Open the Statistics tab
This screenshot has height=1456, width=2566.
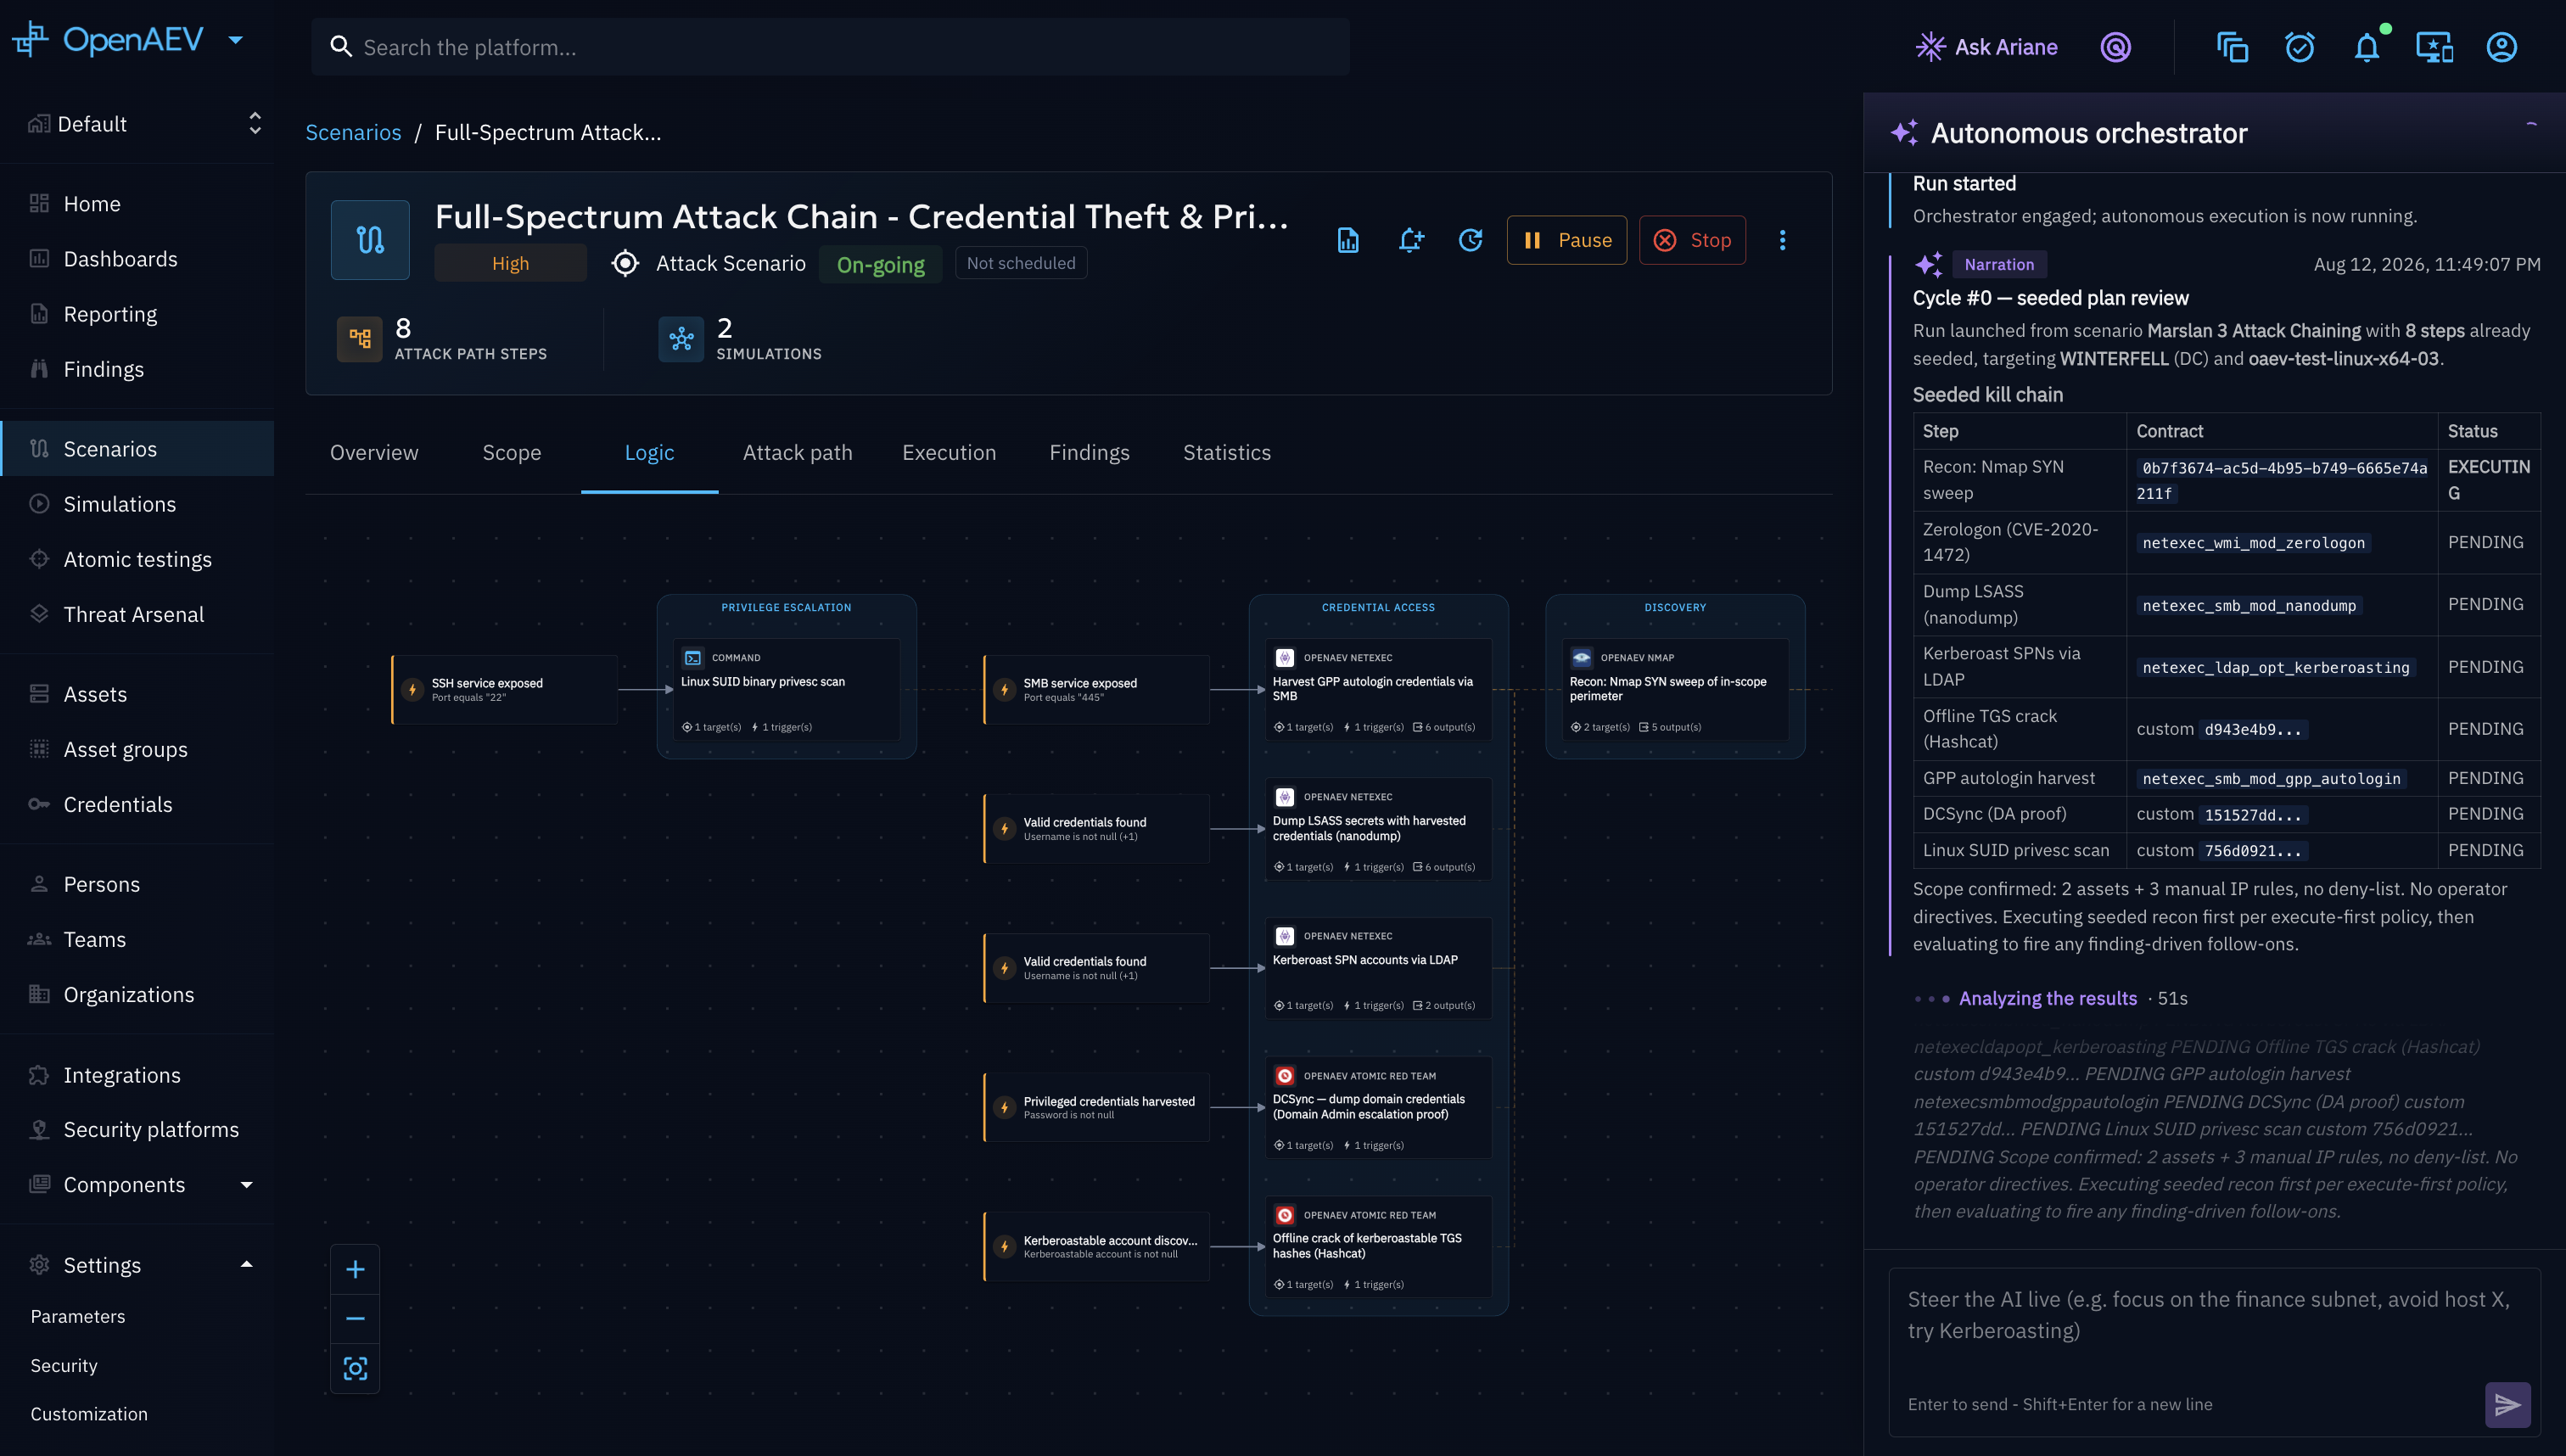click(x=1227, y=452)
